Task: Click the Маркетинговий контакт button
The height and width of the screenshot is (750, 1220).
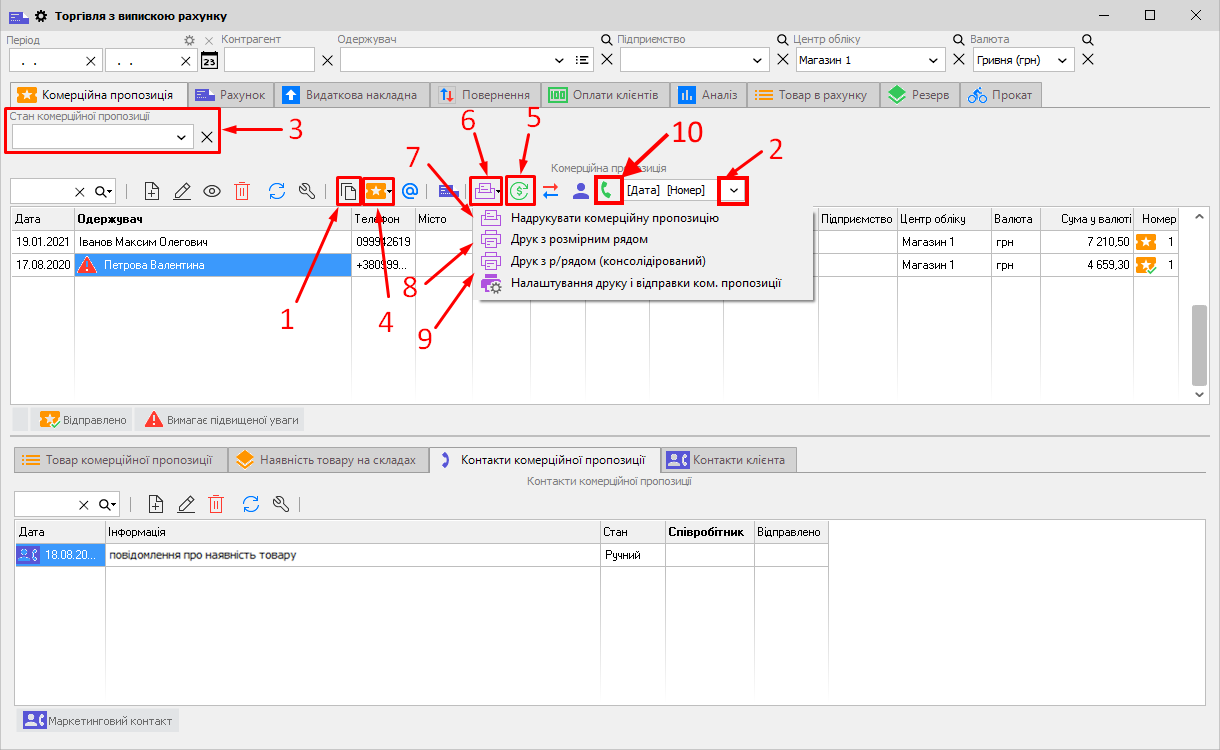Action: tap(98, 721)
